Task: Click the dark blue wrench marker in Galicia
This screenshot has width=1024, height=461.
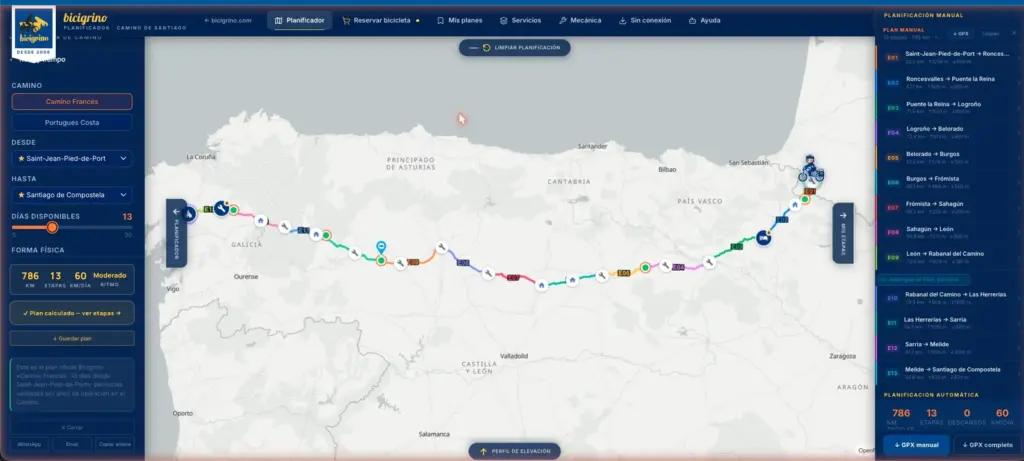Action: coord(221,208)
